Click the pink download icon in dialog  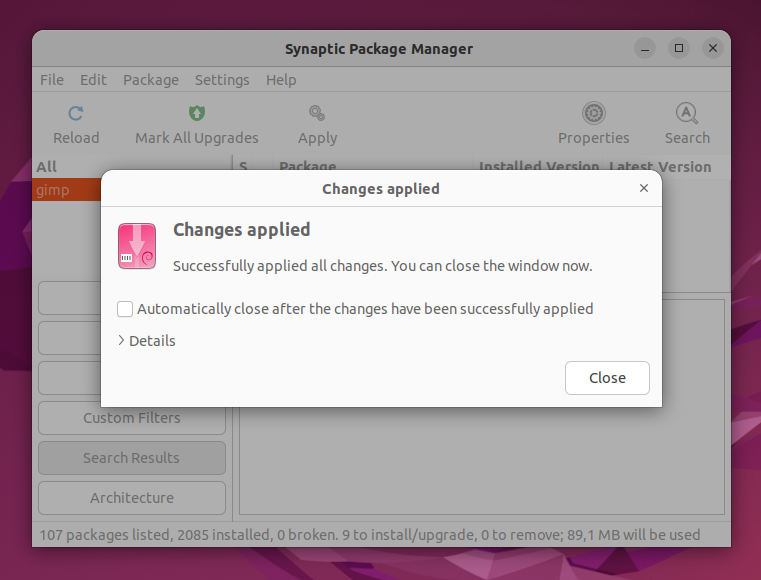click(137, 246)
